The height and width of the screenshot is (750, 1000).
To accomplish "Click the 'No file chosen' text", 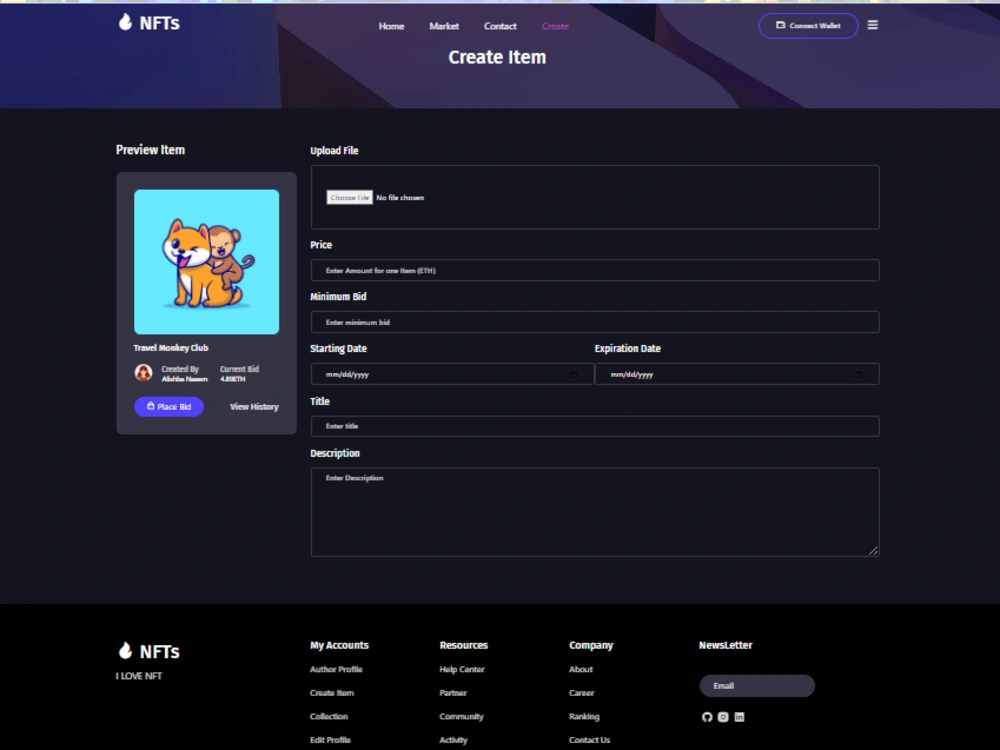I will tap(400, 198).
